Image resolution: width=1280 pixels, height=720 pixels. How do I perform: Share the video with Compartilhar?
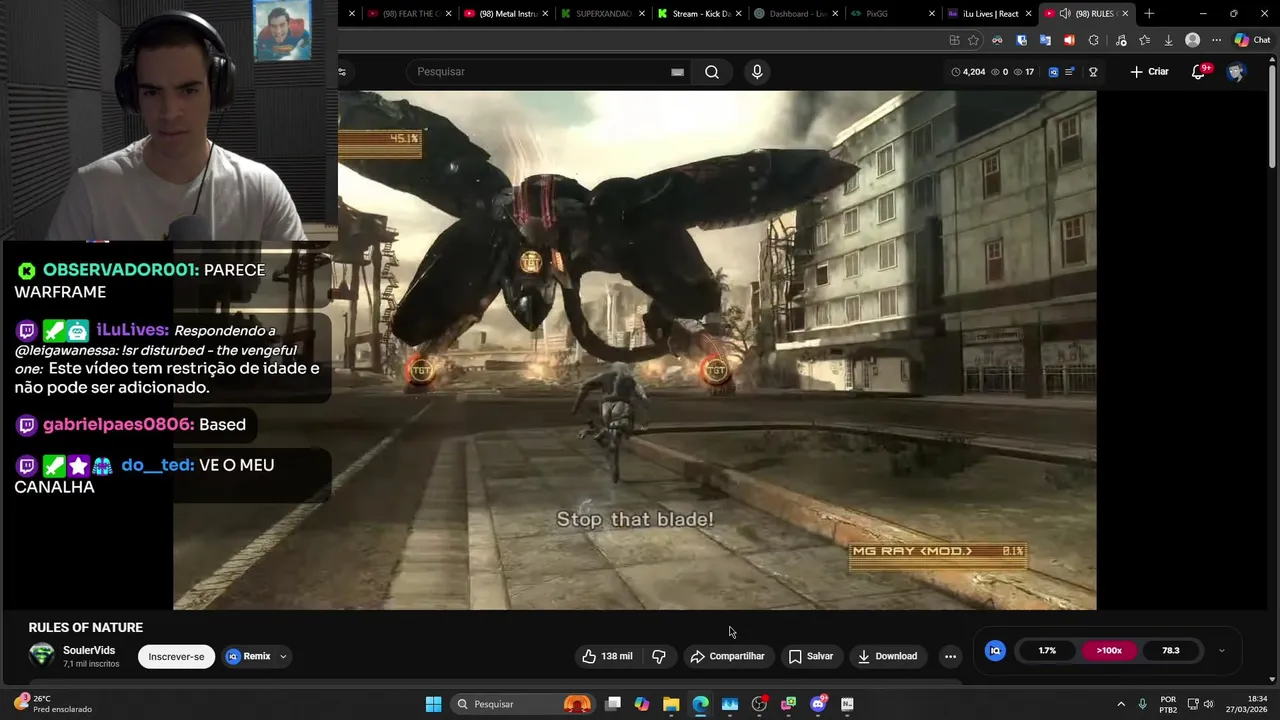click(727, 656)
